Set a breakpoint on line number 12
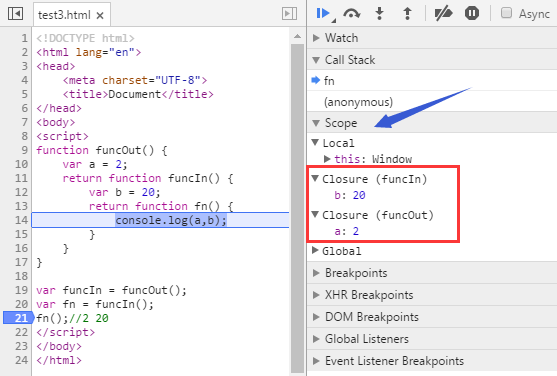 21,192
